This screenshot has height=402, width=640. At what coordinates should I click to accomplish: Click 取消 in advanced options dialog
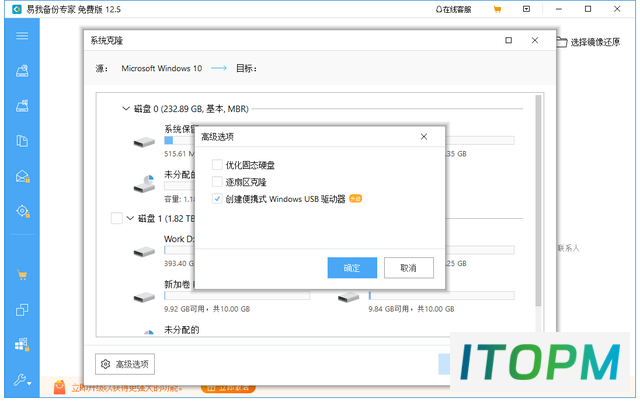(x=409, y=268)
